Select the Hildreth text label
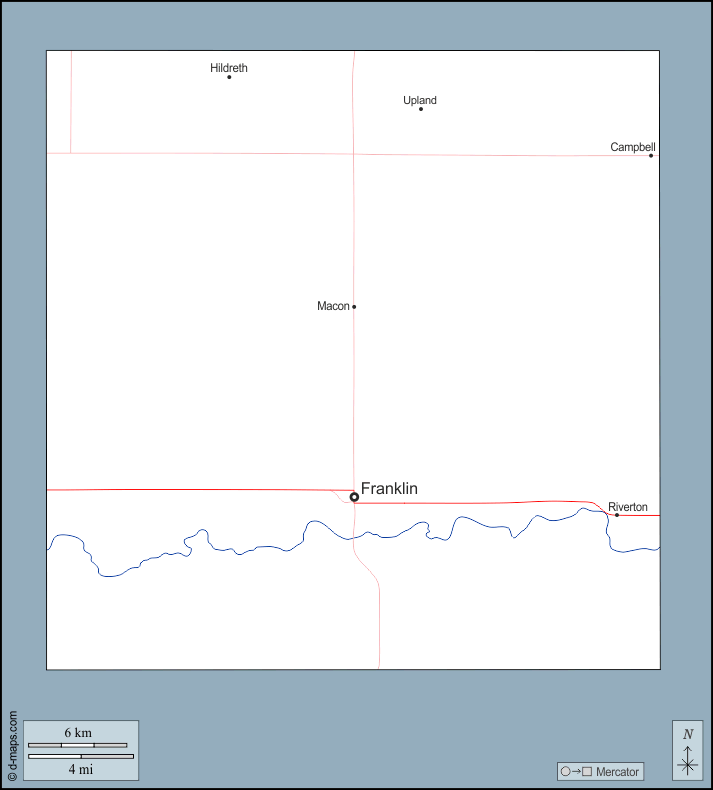Image resolution: width=713 pixels, height=790 pixels. tap(229, 68)
